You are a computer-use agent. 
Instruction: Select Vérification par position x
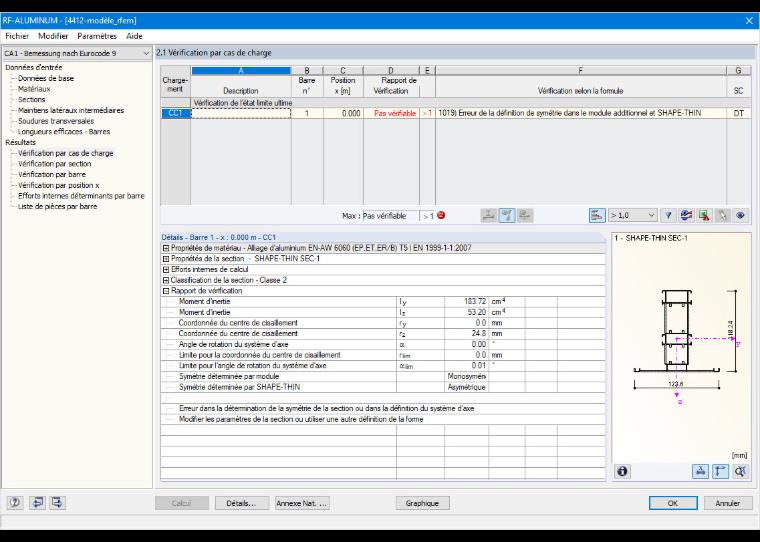coord(58,185)
